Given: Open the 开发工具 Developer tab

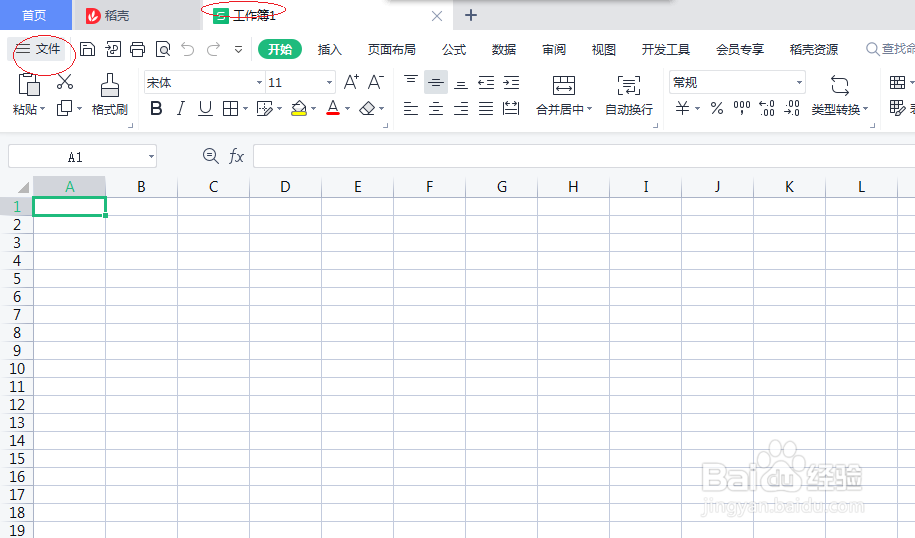Looking at the screenshot, I should (666, 50).
